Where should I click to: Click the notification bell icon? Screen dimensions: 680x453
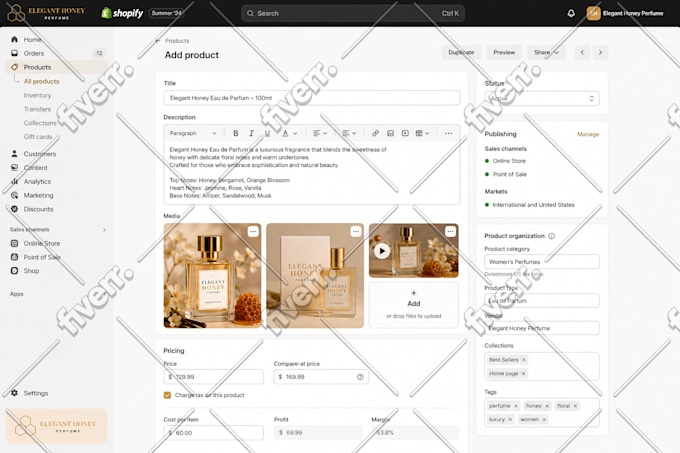tap(571, 13)
